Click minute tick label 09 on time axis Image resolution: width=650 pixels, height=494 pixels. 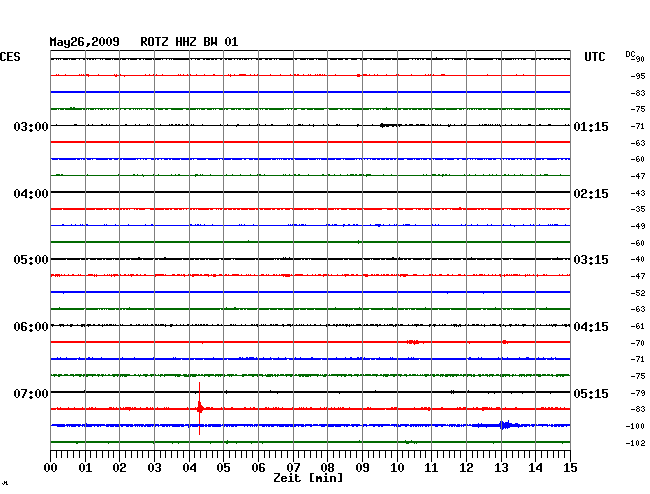(362, 468)
